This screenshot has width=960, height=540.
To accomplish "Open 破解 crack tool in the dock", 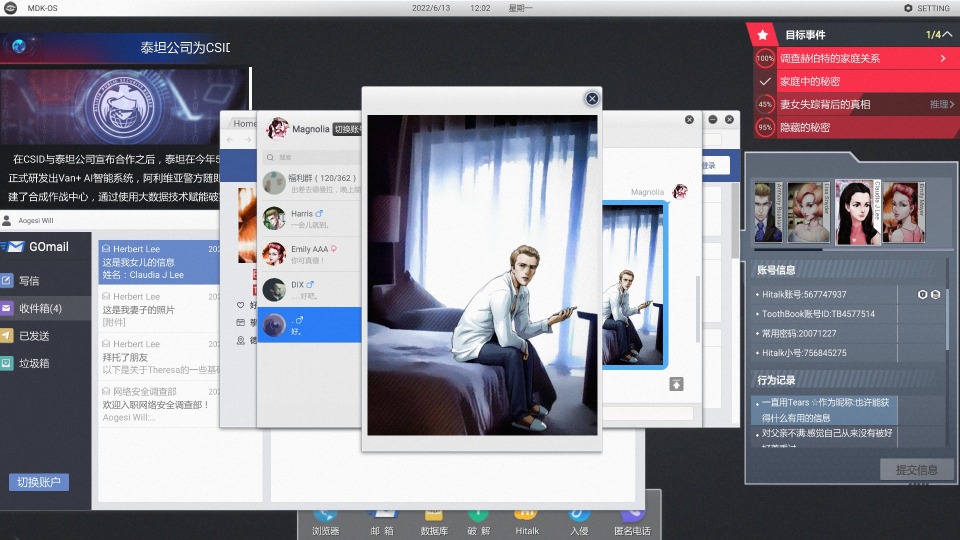I will click(479, 523).
